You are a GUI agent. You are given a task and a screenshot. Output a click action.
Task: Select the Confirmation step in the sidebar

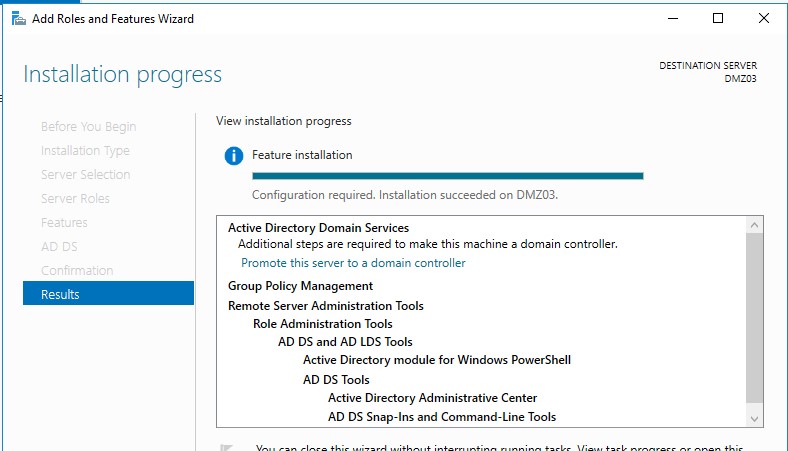(77, 270)
